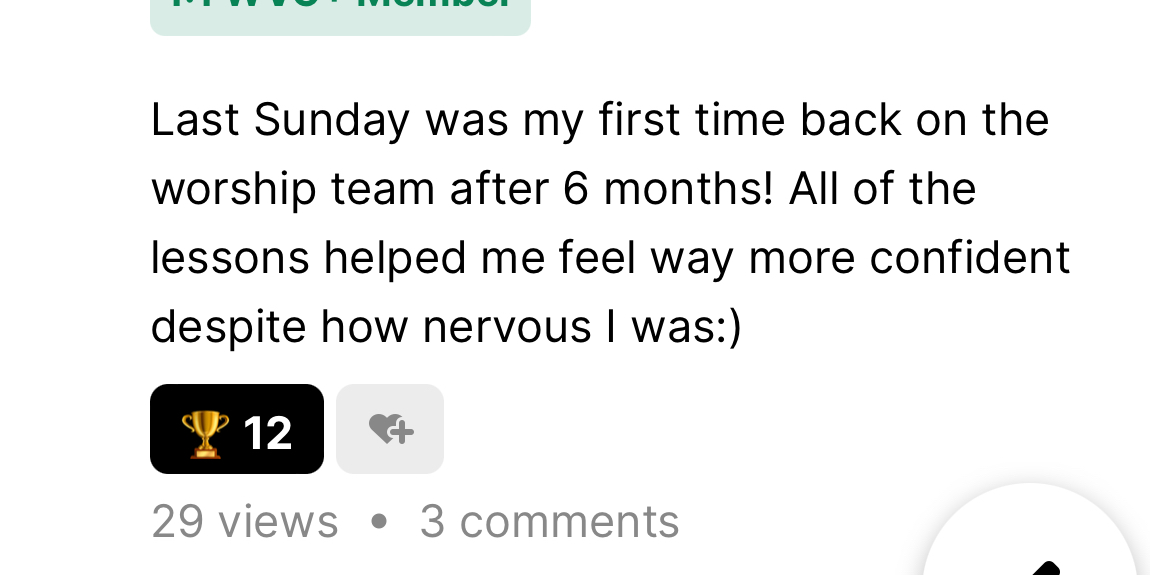Click the sentence ending 'how nervous I was:)'
The image size is (1150, 575).
[x=446, y=326]
